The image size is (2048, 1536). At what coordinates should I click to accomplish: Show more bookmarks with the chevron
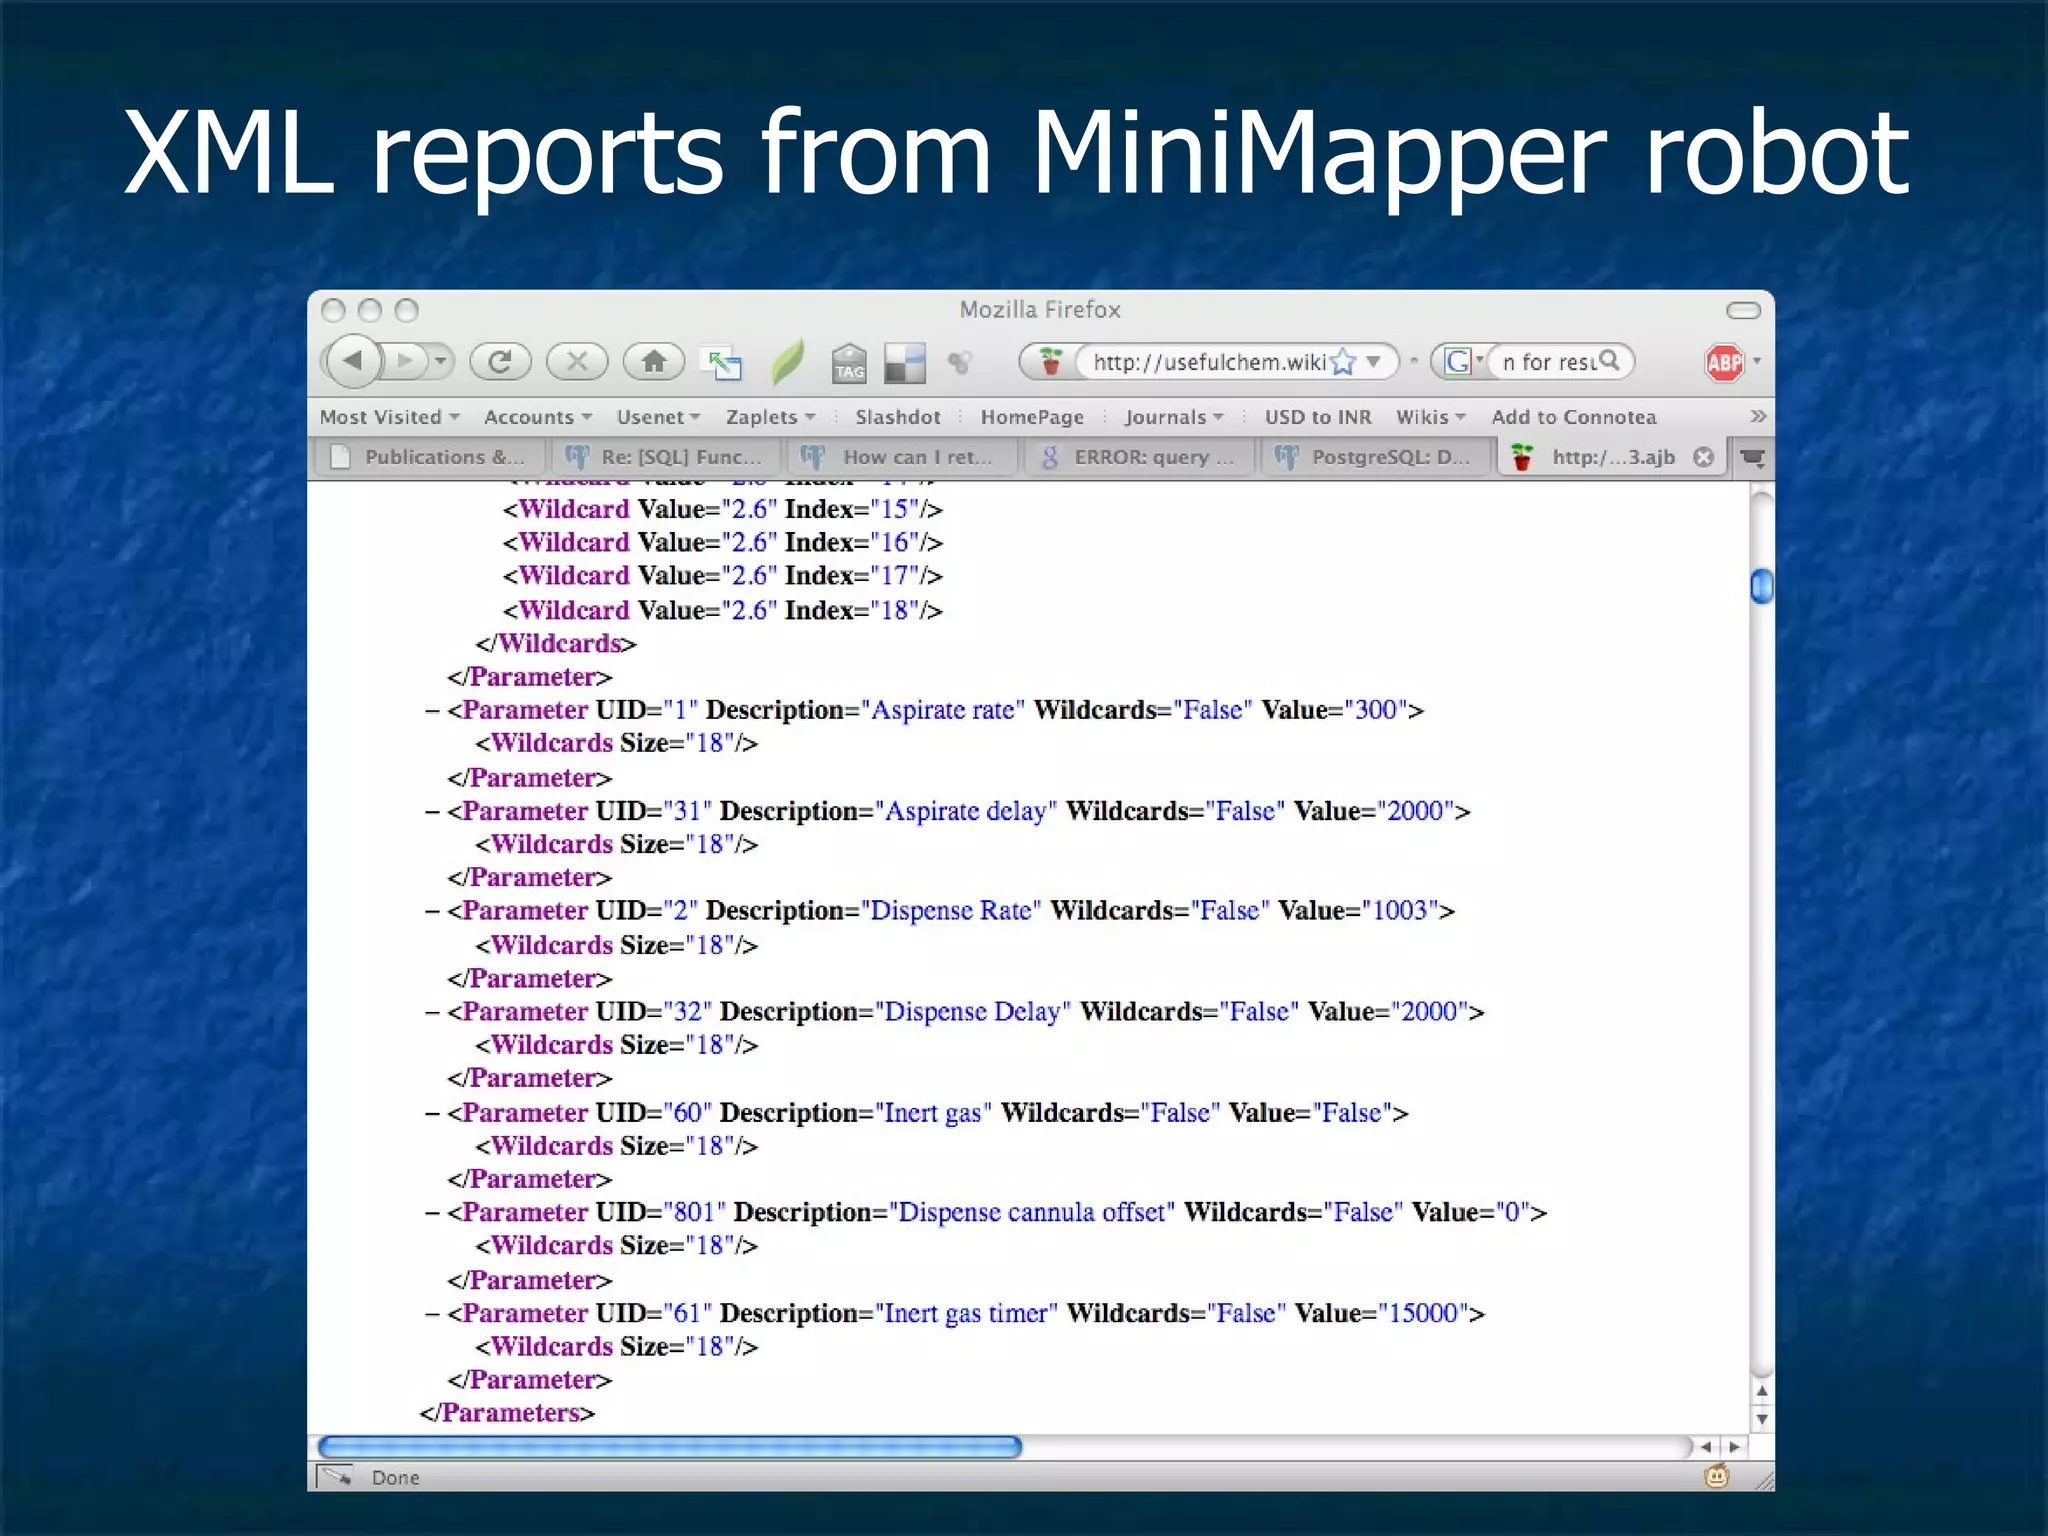click(x=1758, y=416)
